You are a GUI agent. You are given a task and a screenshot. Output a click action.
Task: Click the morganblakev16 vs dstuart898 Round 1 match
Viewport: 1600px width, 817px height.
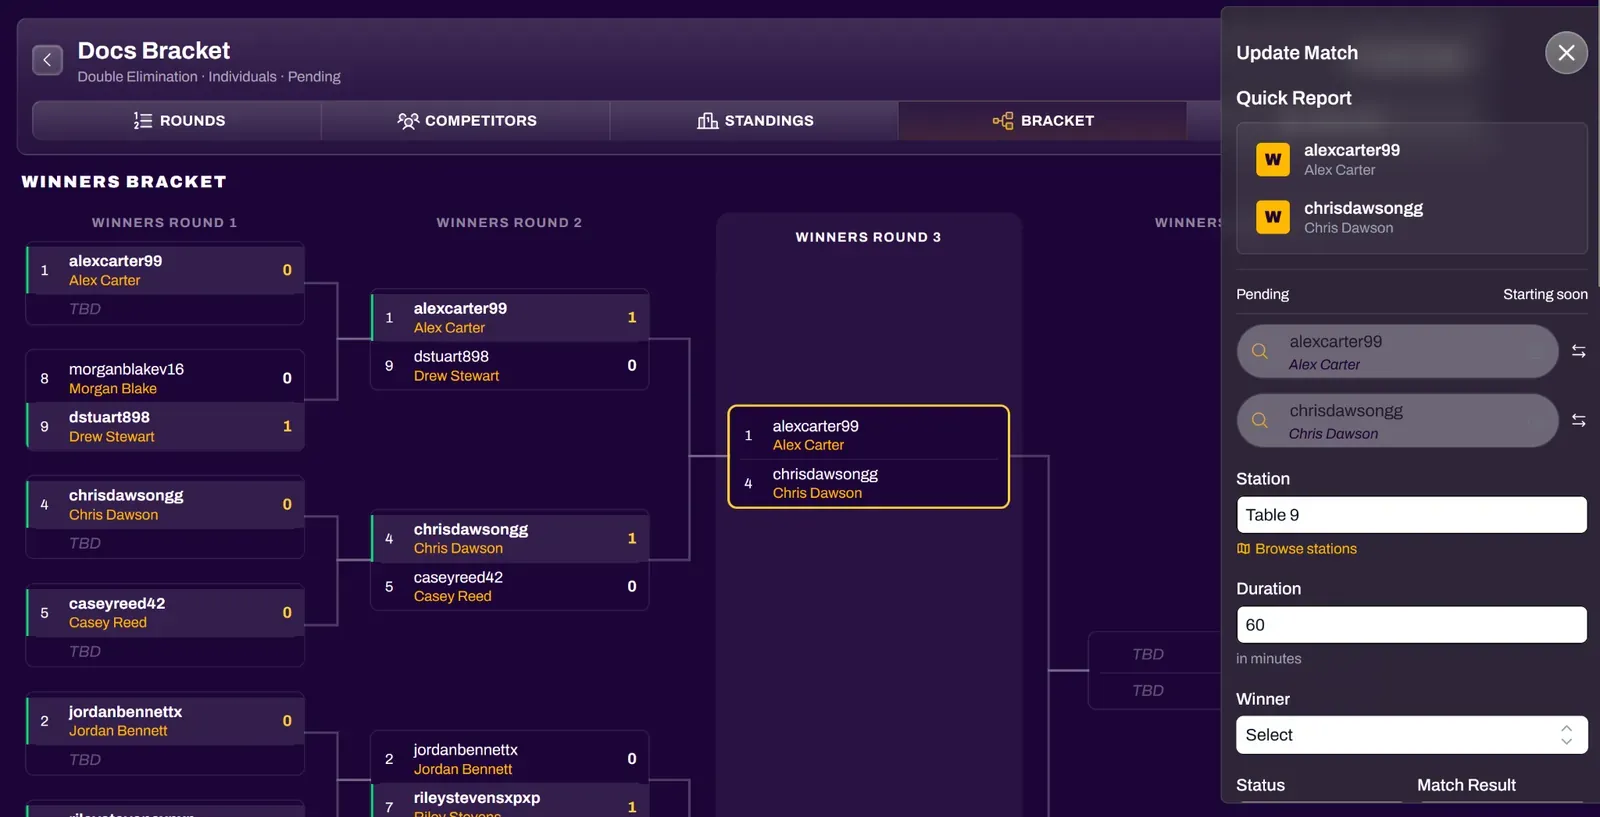[x=165, y=401]
